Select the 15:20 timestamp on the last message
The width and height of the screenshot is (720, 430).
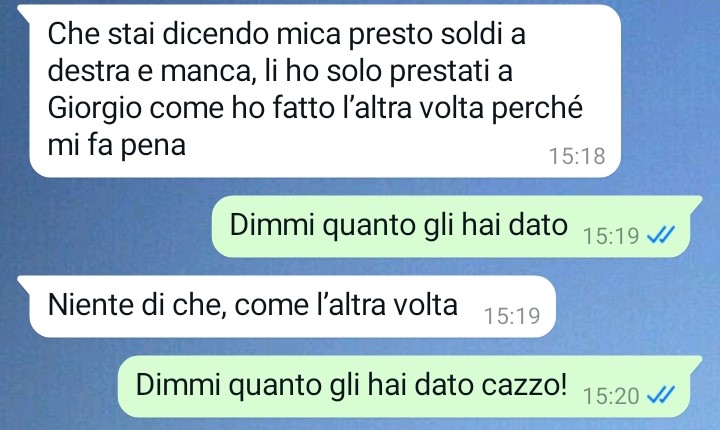point(611,396)
